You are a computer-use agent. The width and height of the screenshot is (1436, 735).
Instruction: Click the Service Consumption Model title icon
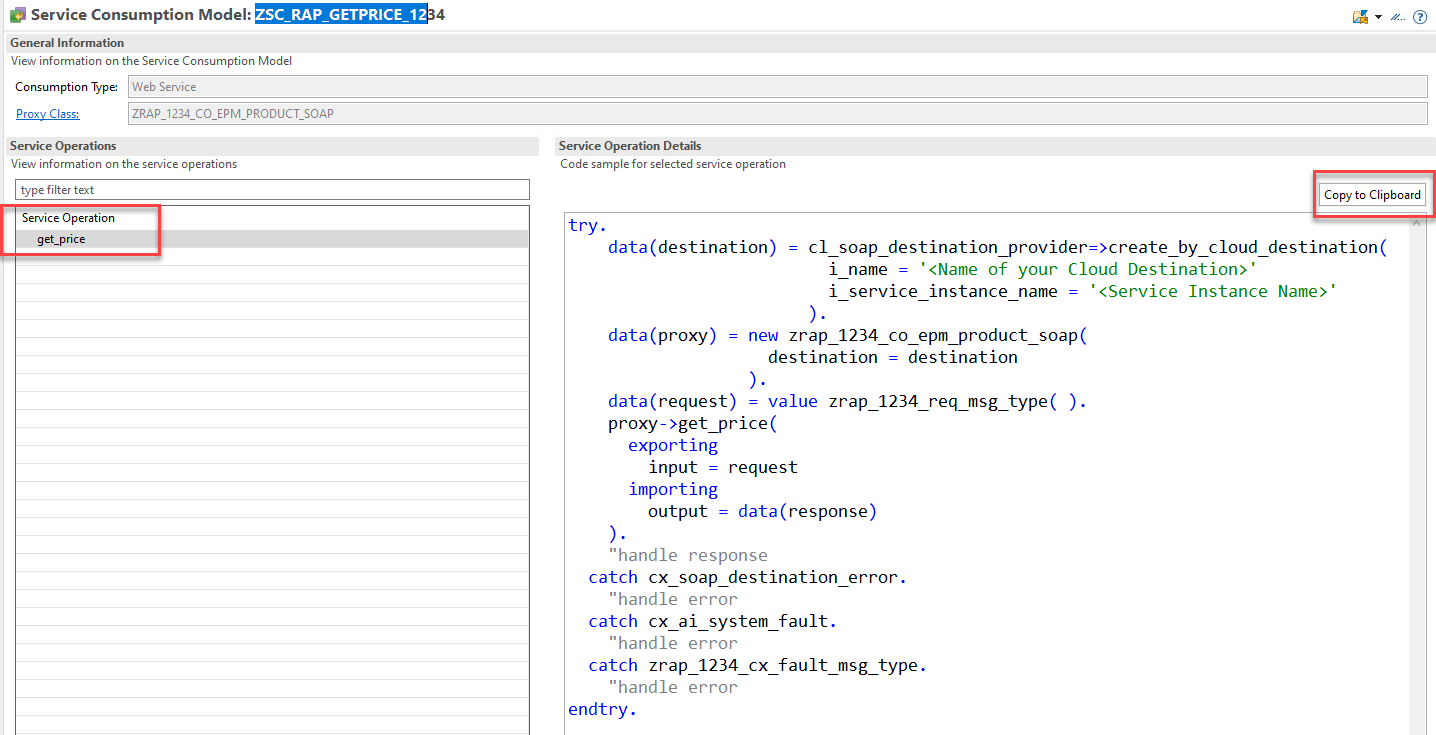point(17,16)
